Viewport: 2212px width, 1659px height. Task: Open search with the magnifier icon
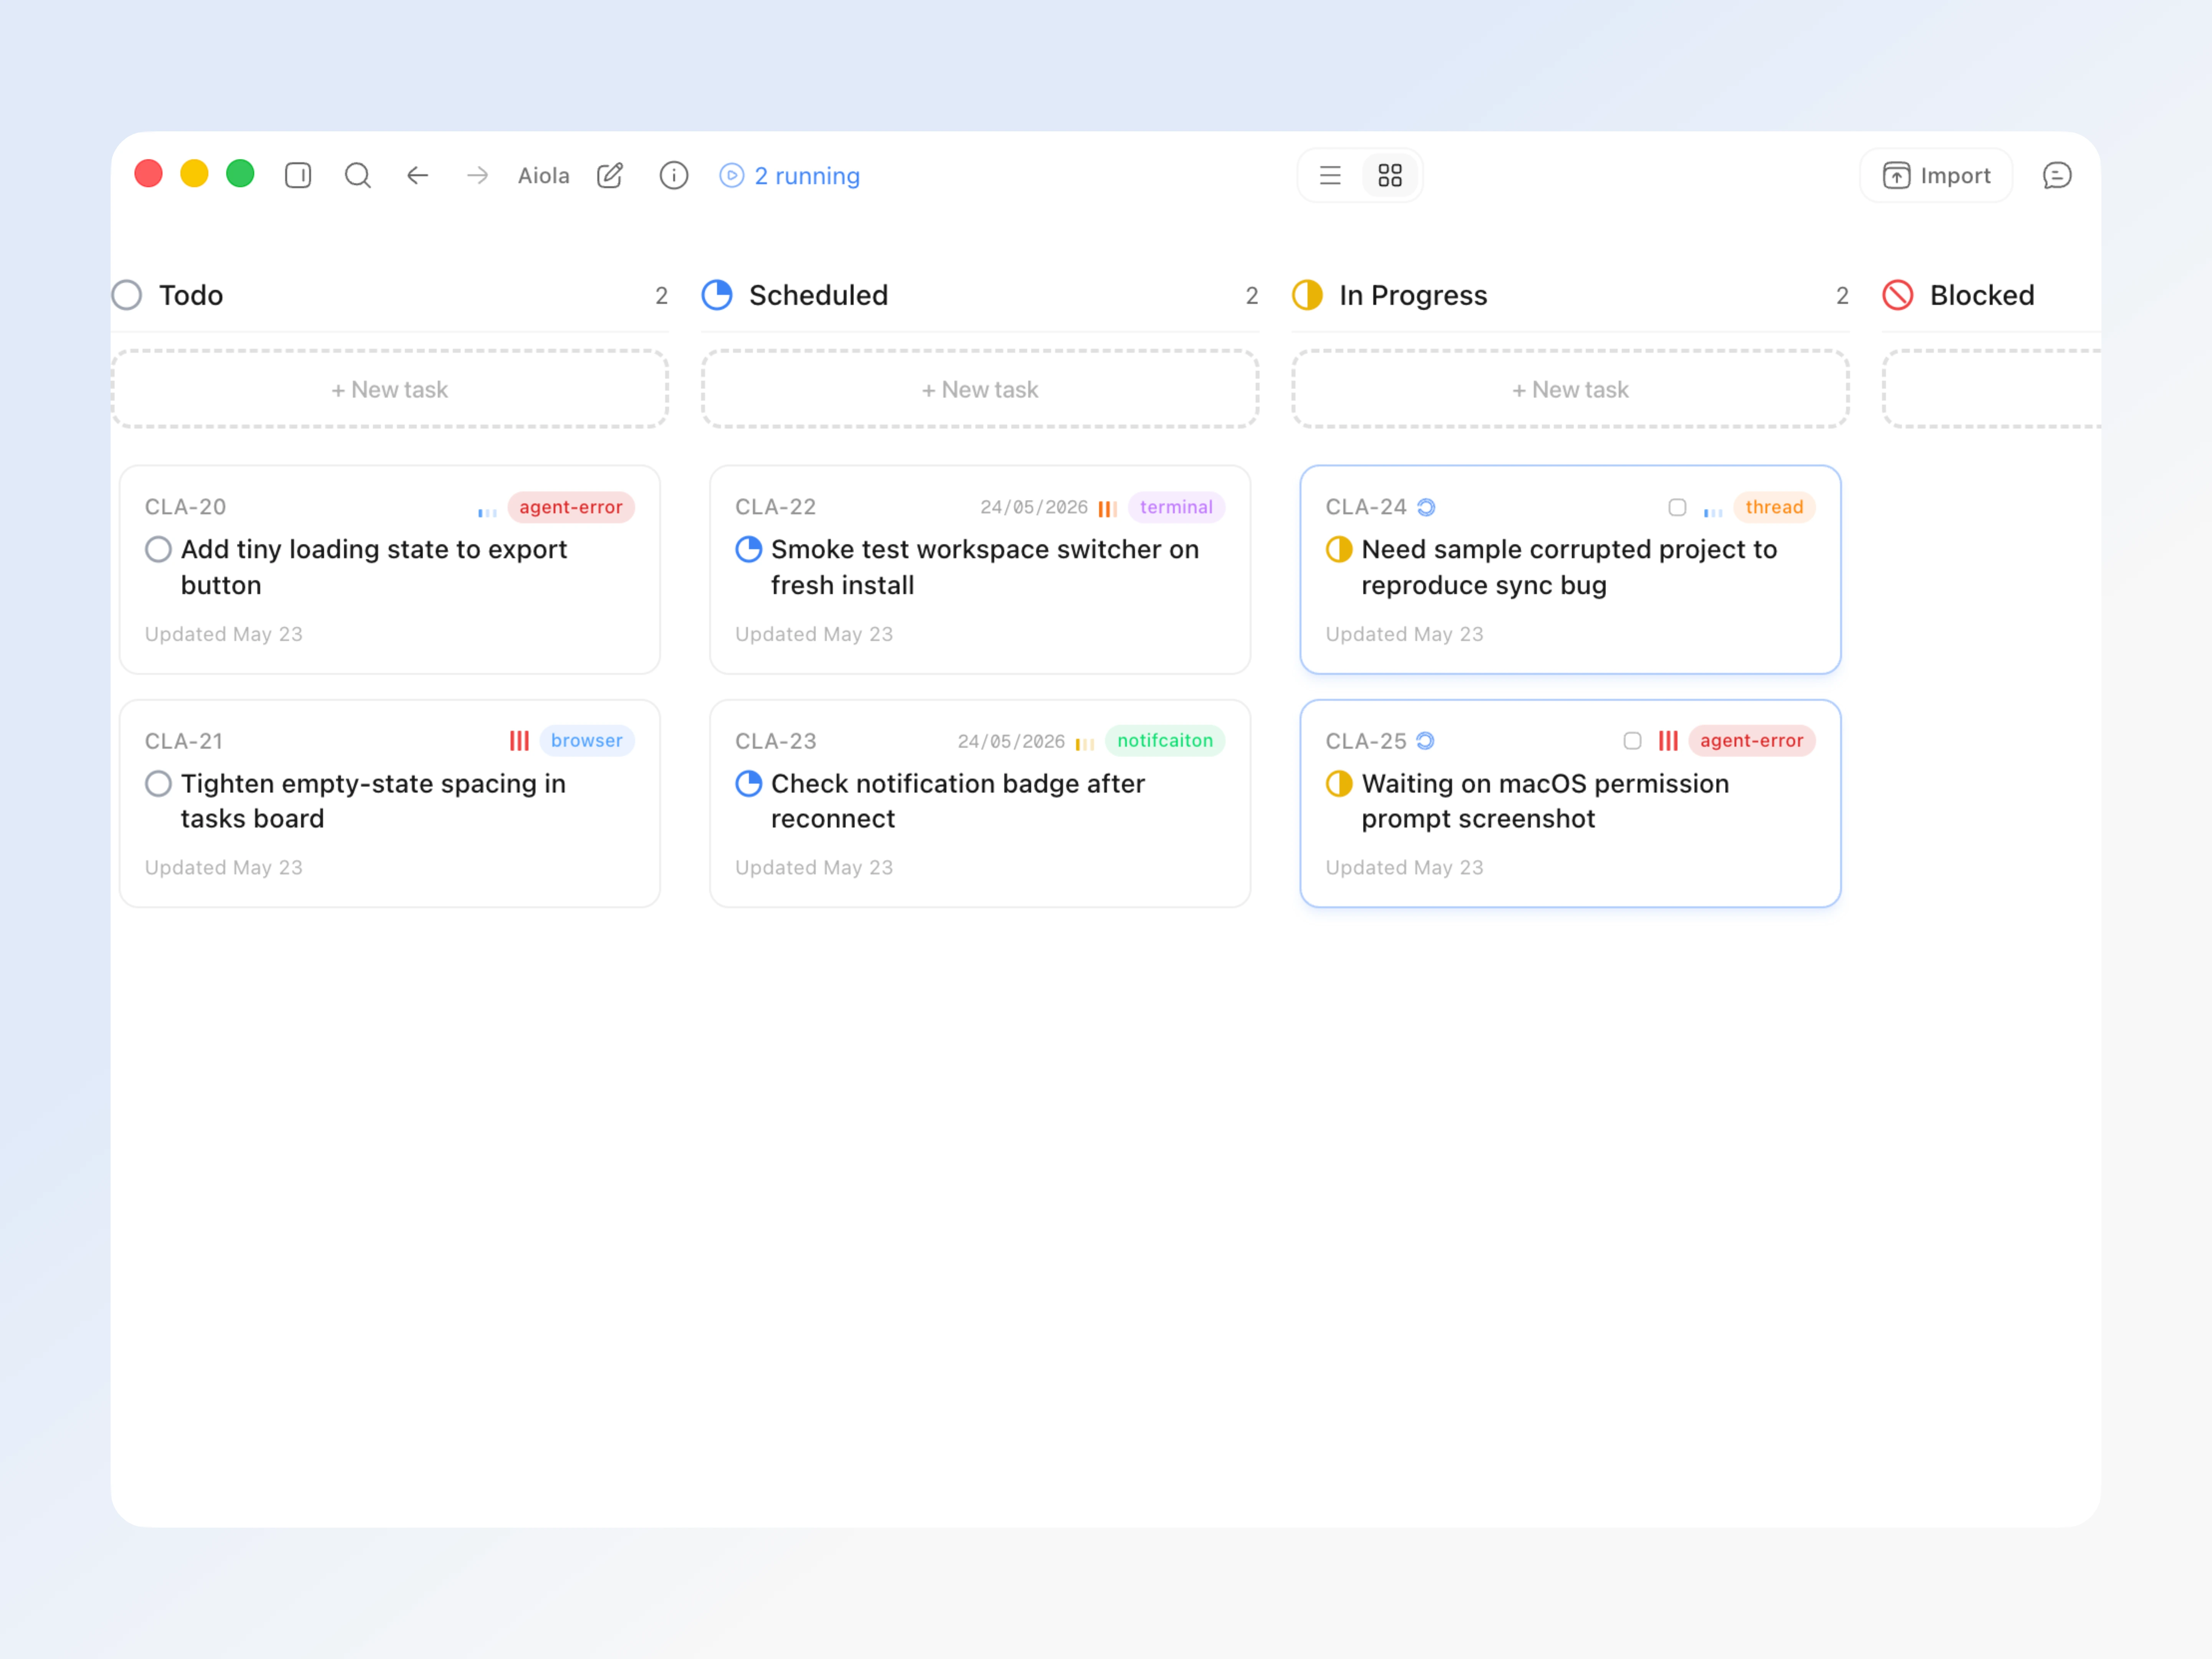[x=358, y=176]
